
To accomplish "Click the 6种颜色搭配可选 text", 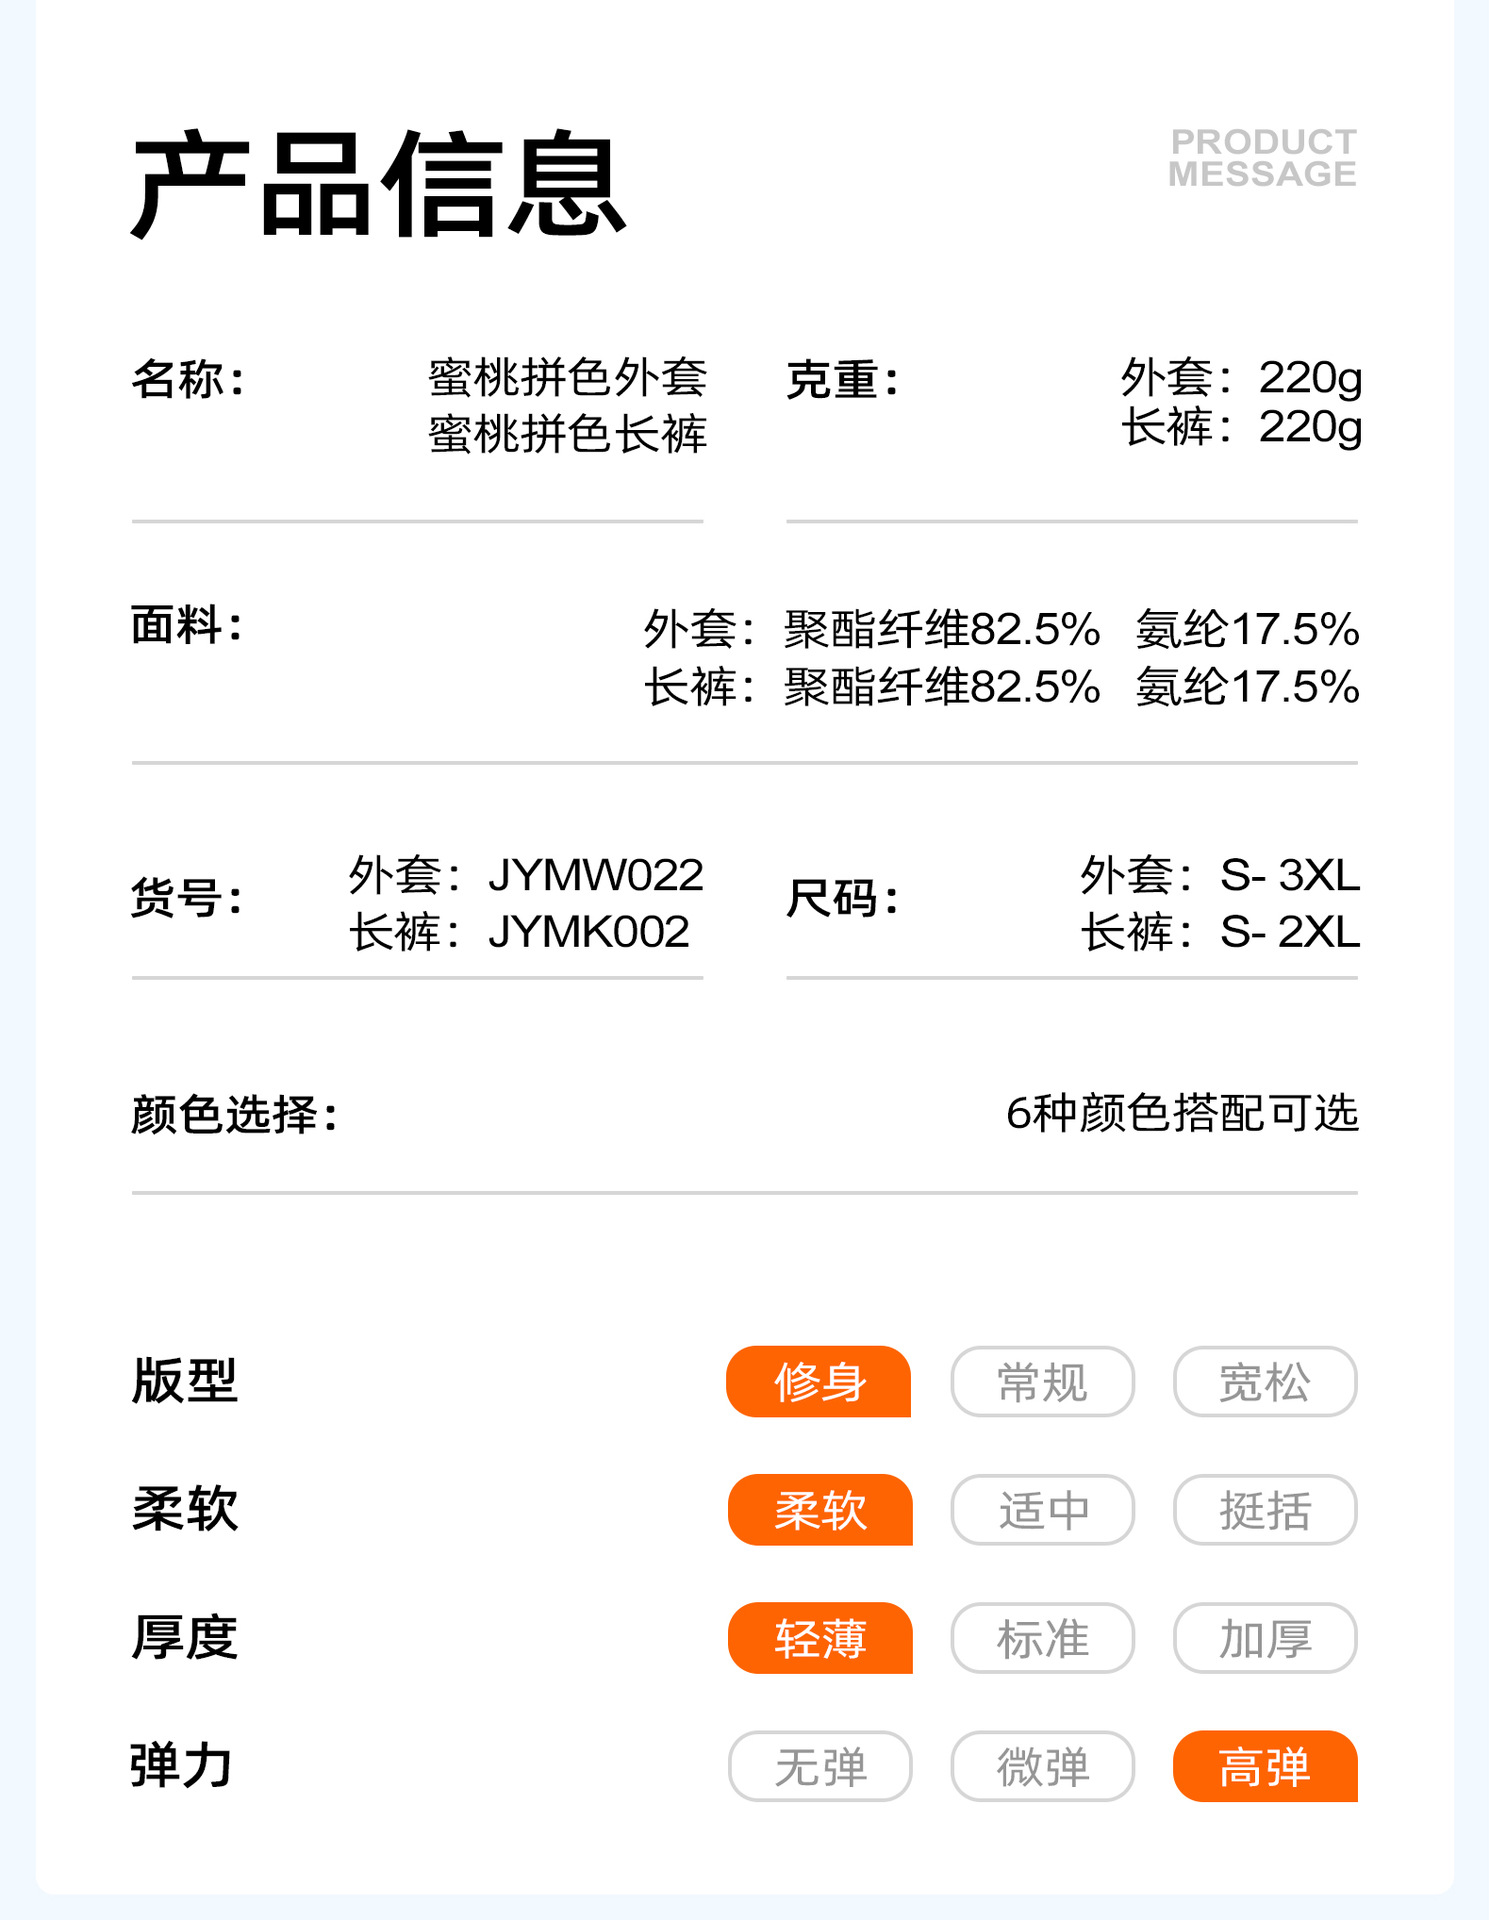I will 1182,1113.
